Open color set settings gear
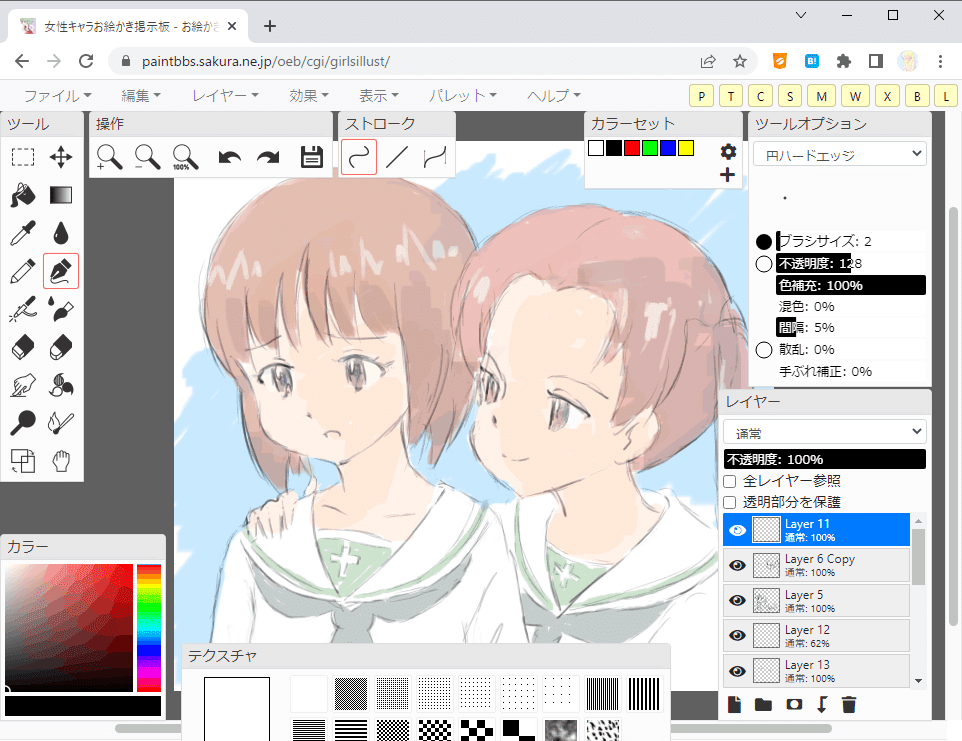The height and width of the screenshot is (741, 962). click(x=728, y=151)
